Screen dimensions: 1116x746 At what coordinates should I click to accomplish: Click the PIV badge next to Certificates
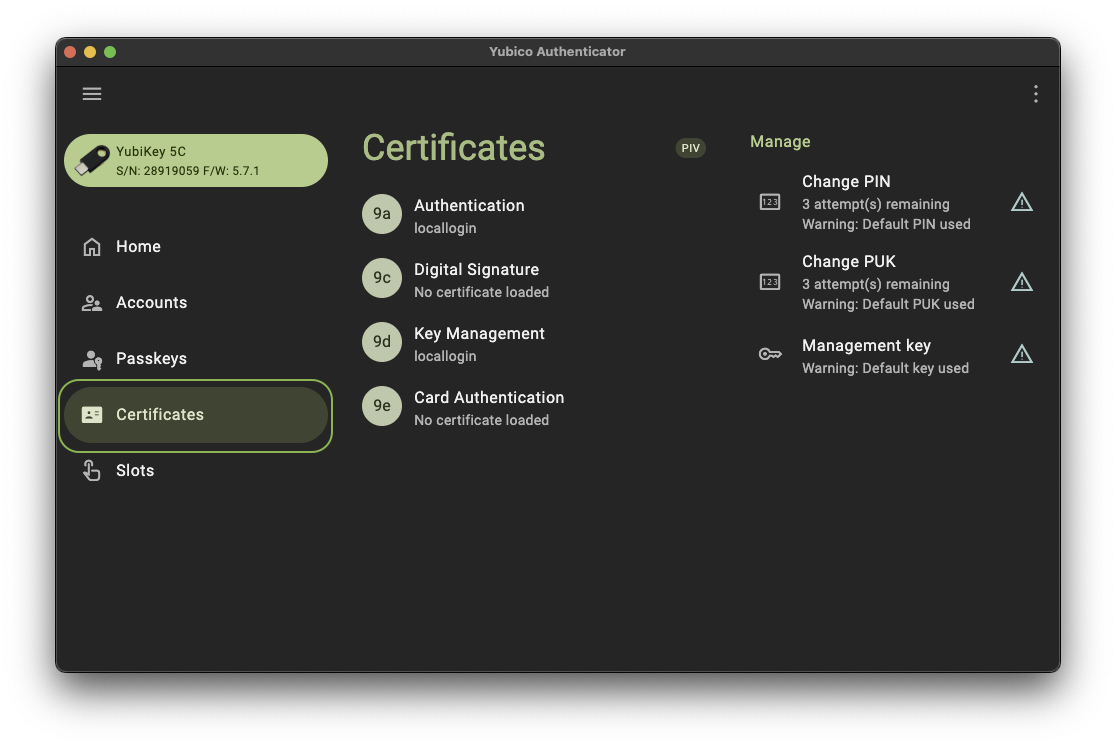(690, 148)
